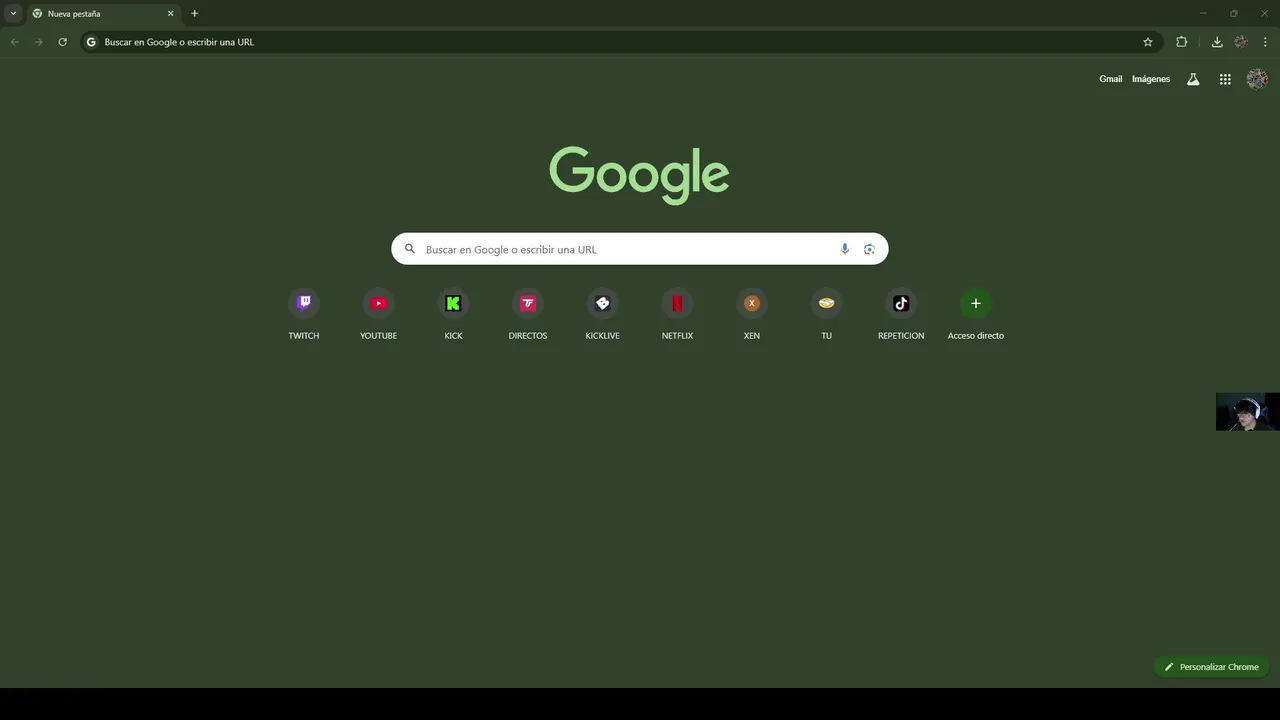Open the Chrome profile icon in toolbar
Image resolution: width=1280 pixels, height=720 pixels.
[x=1241, y=42]
